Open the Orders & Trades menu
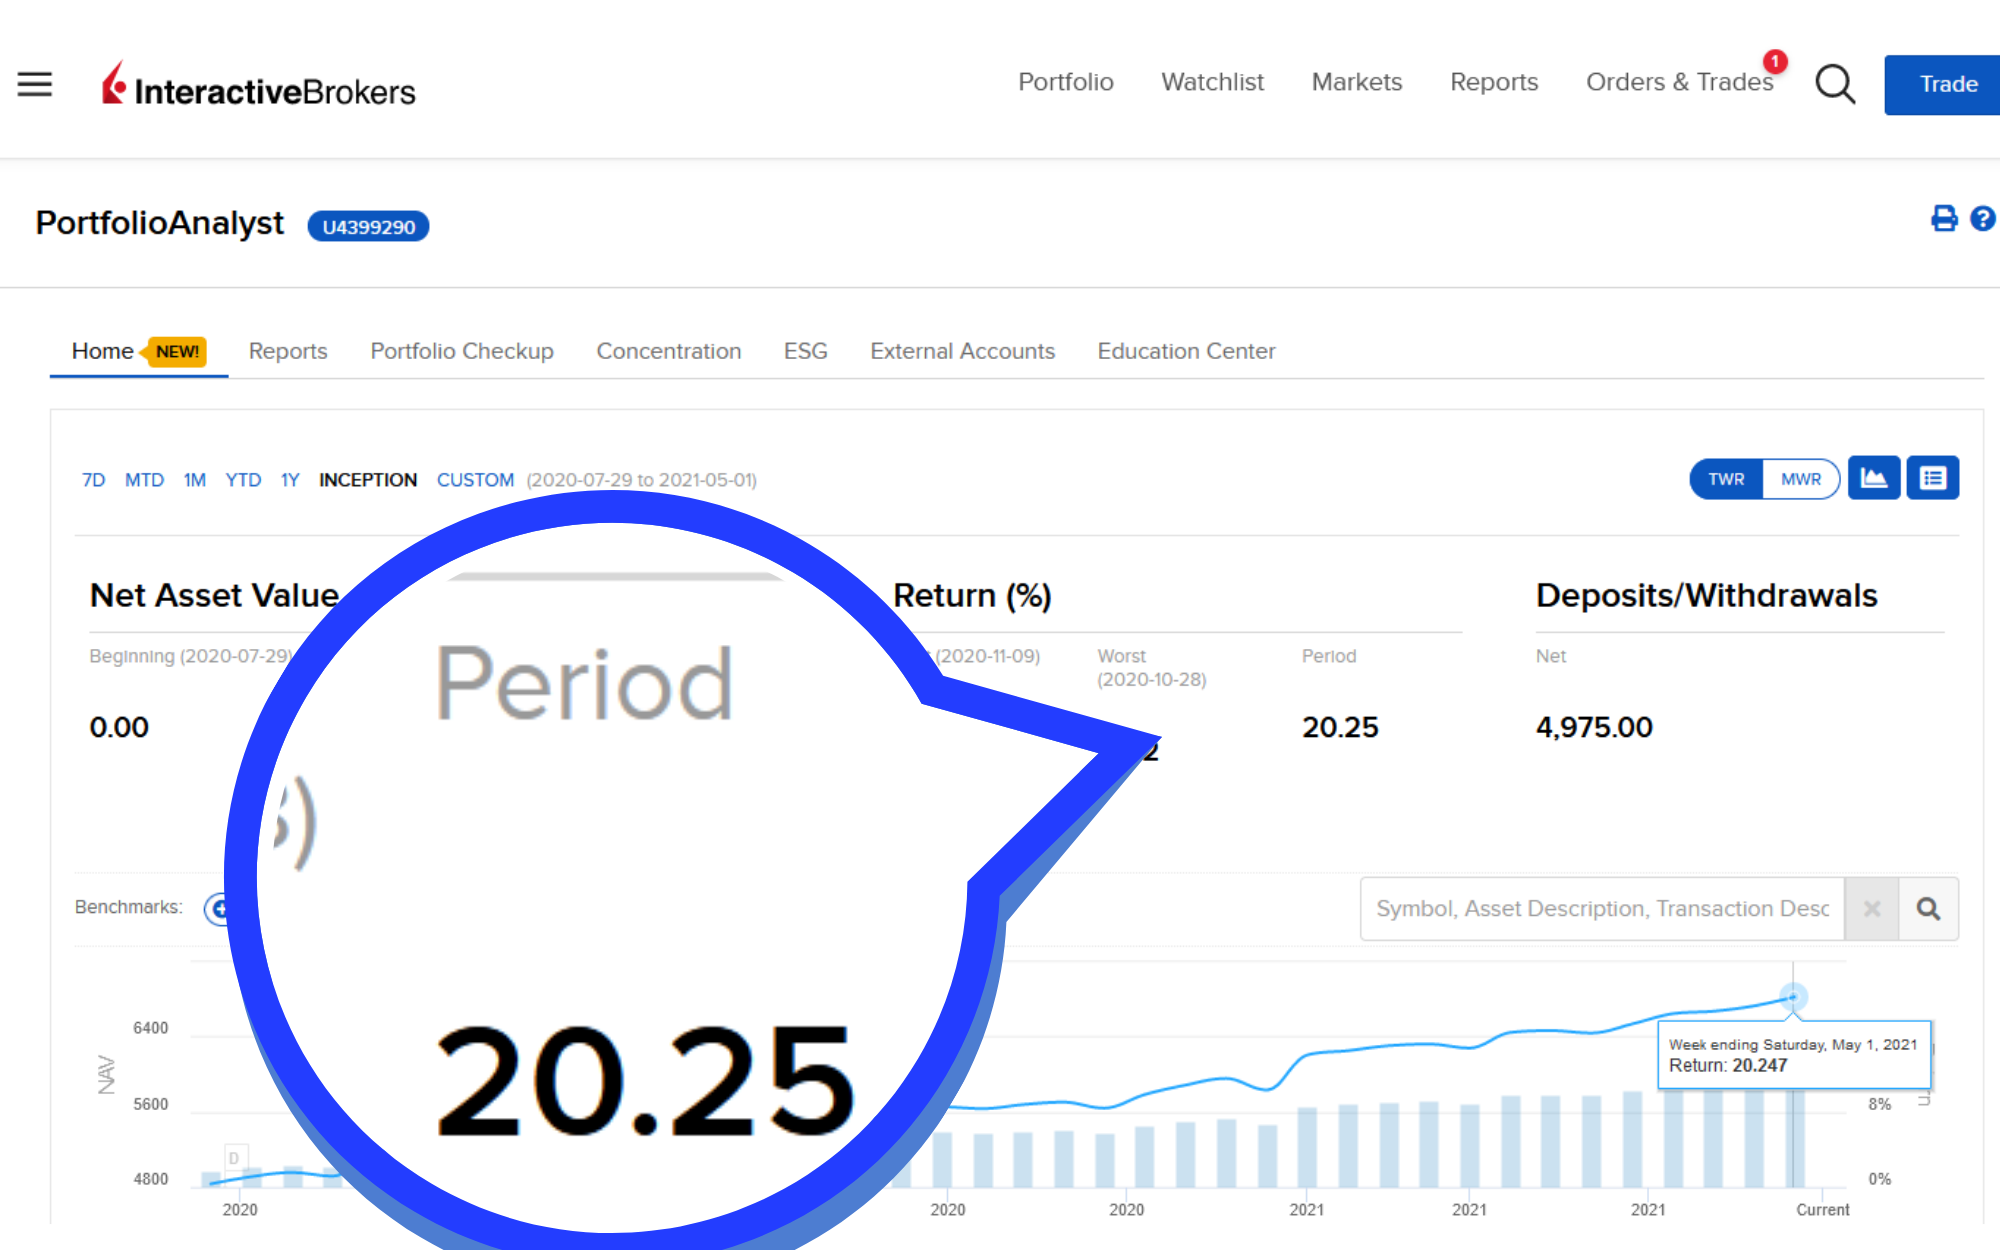This screenshot has width=2000, height=1250. point(1679,82)
